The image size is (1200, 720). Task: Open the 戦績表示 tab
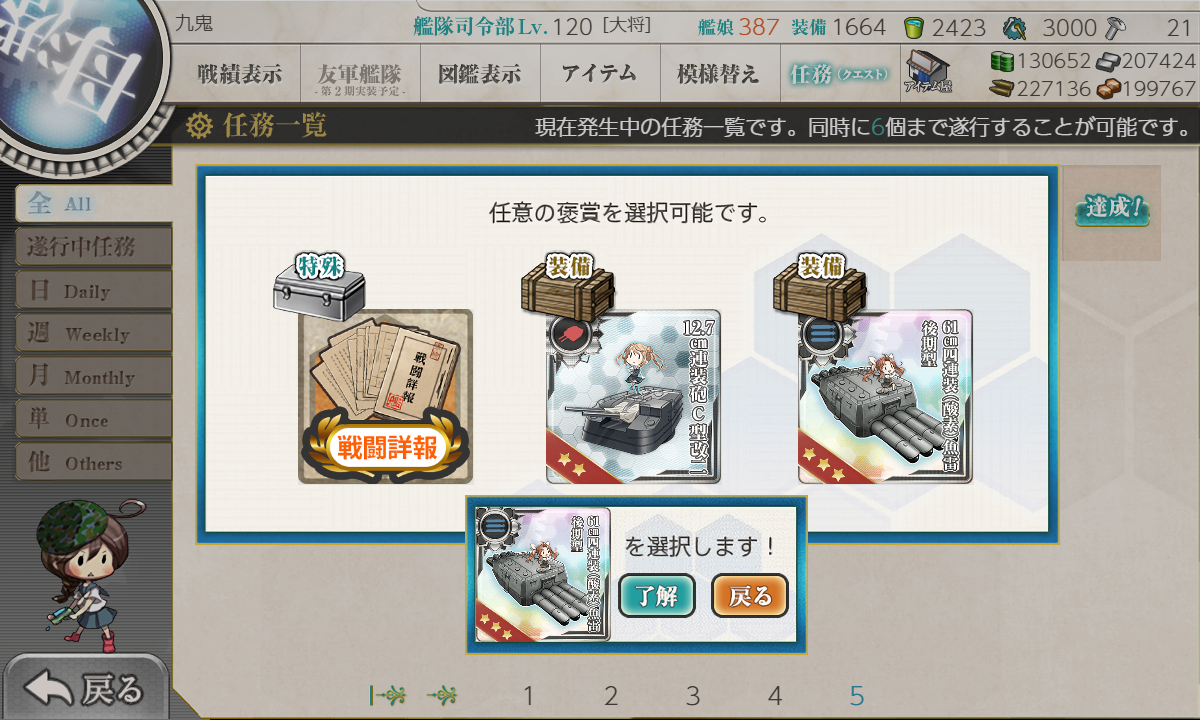point(240,73)
